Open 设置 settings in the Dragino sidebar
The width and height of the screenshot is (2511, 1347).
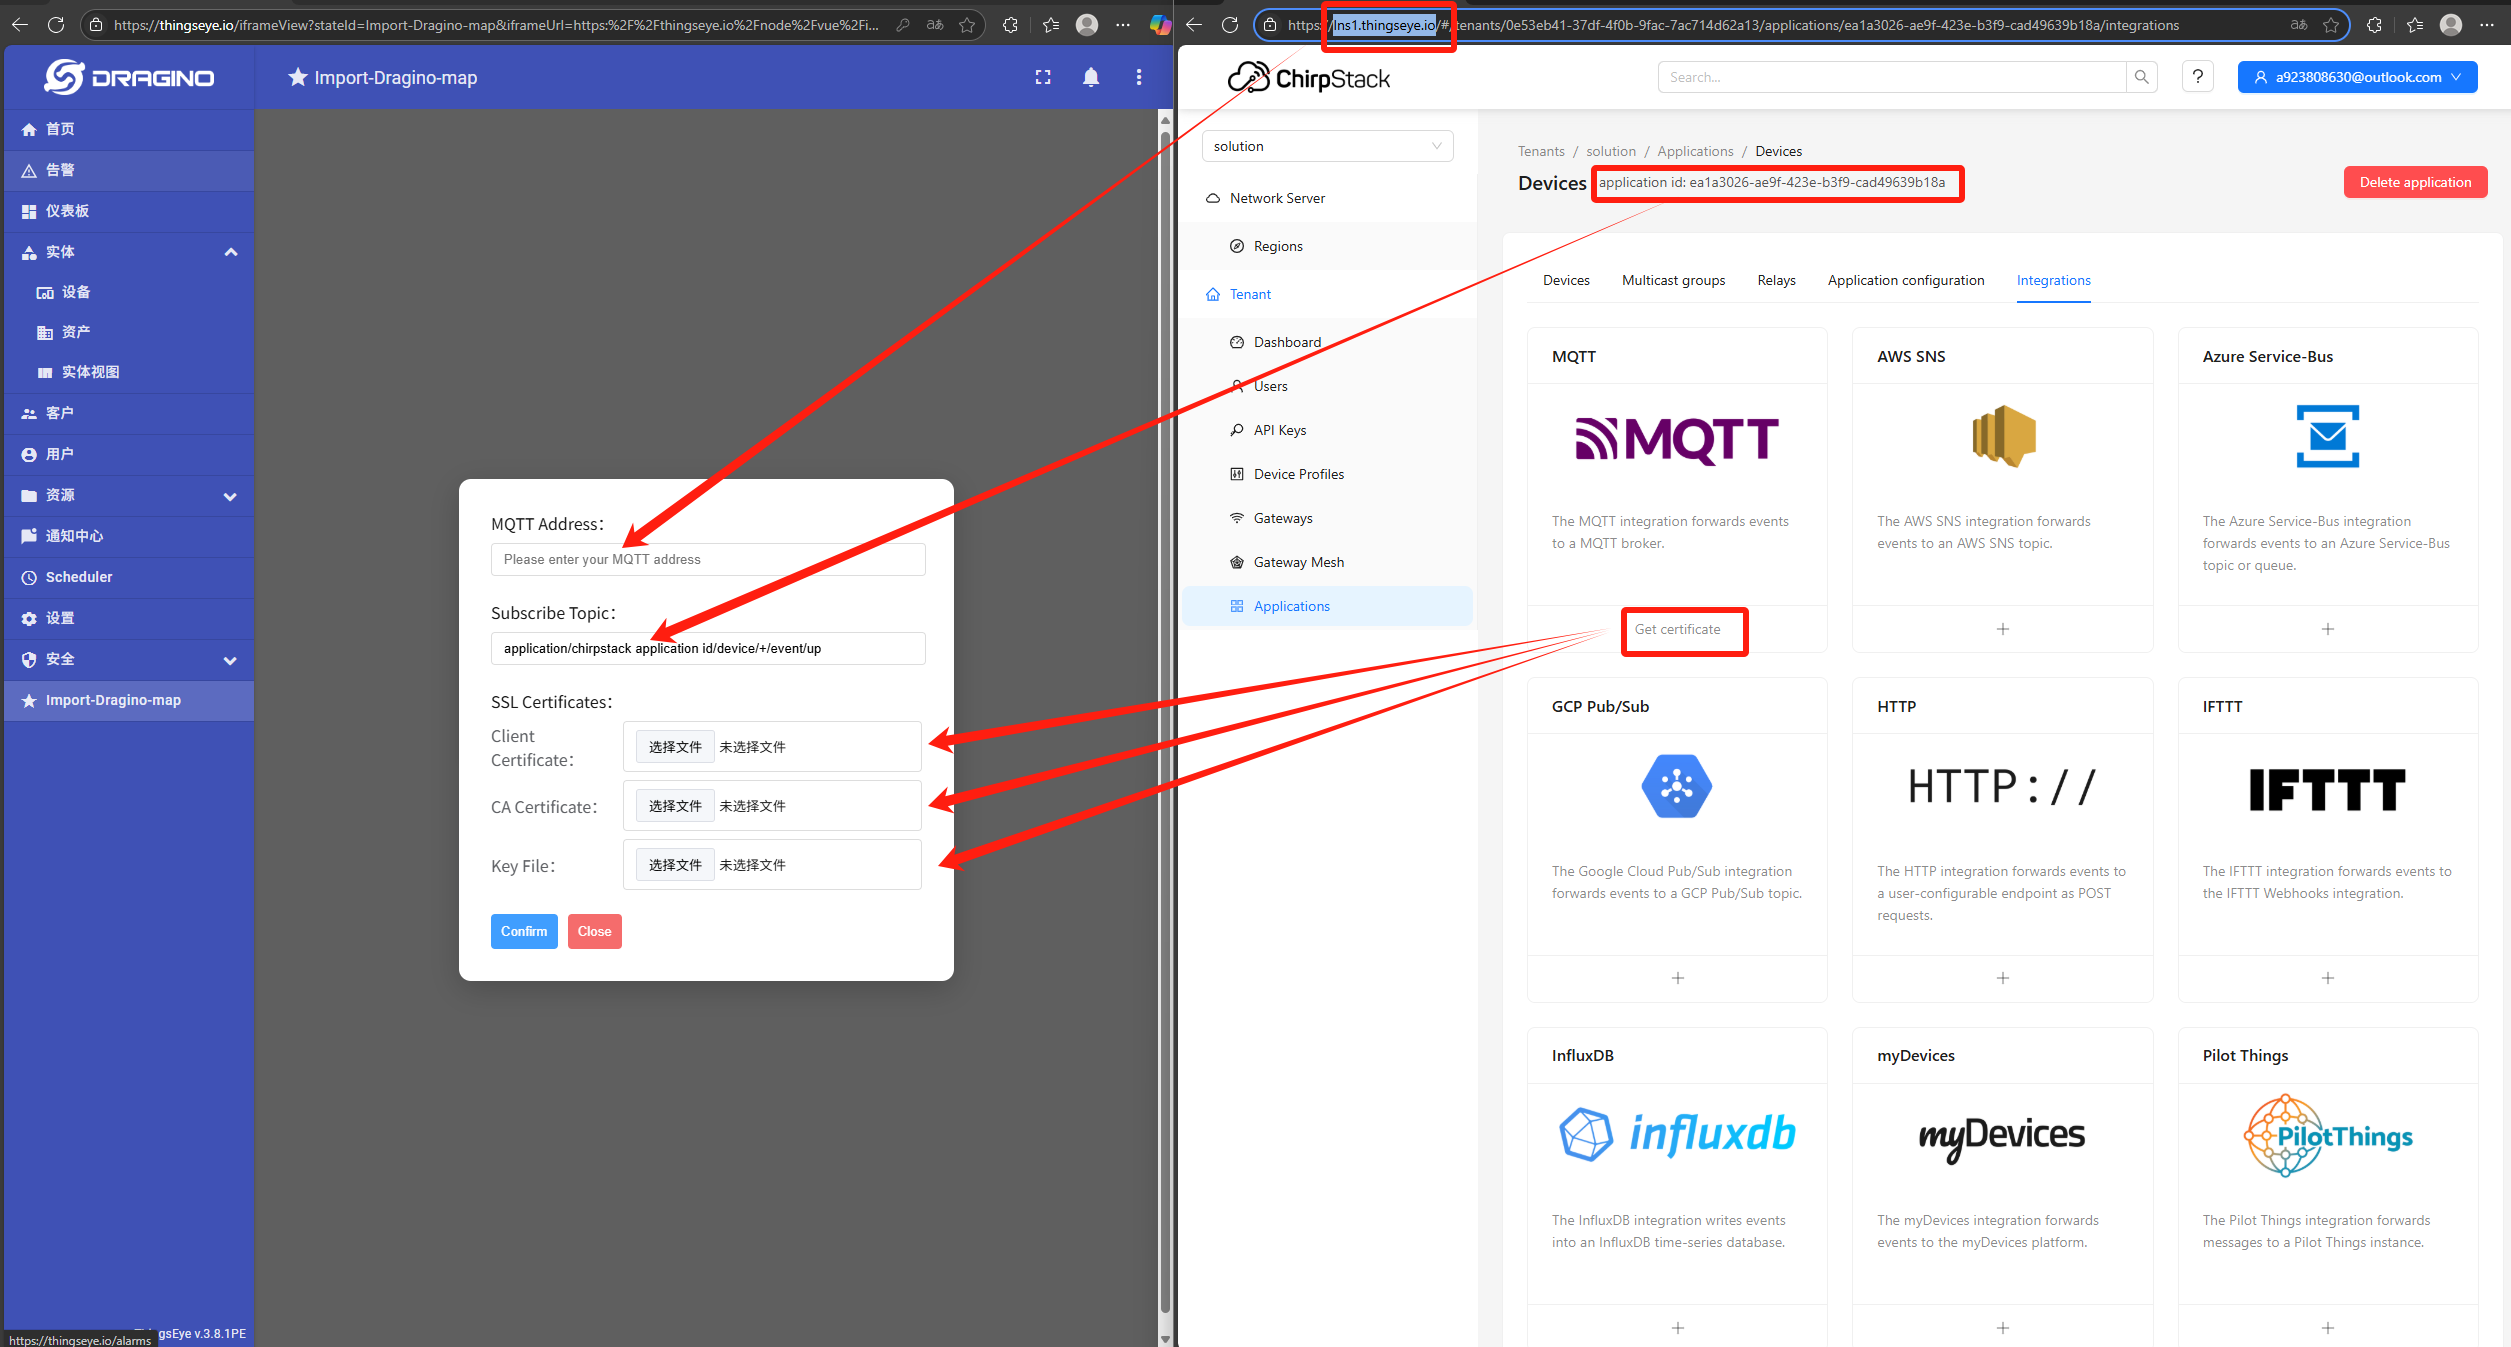click(129, 618)
